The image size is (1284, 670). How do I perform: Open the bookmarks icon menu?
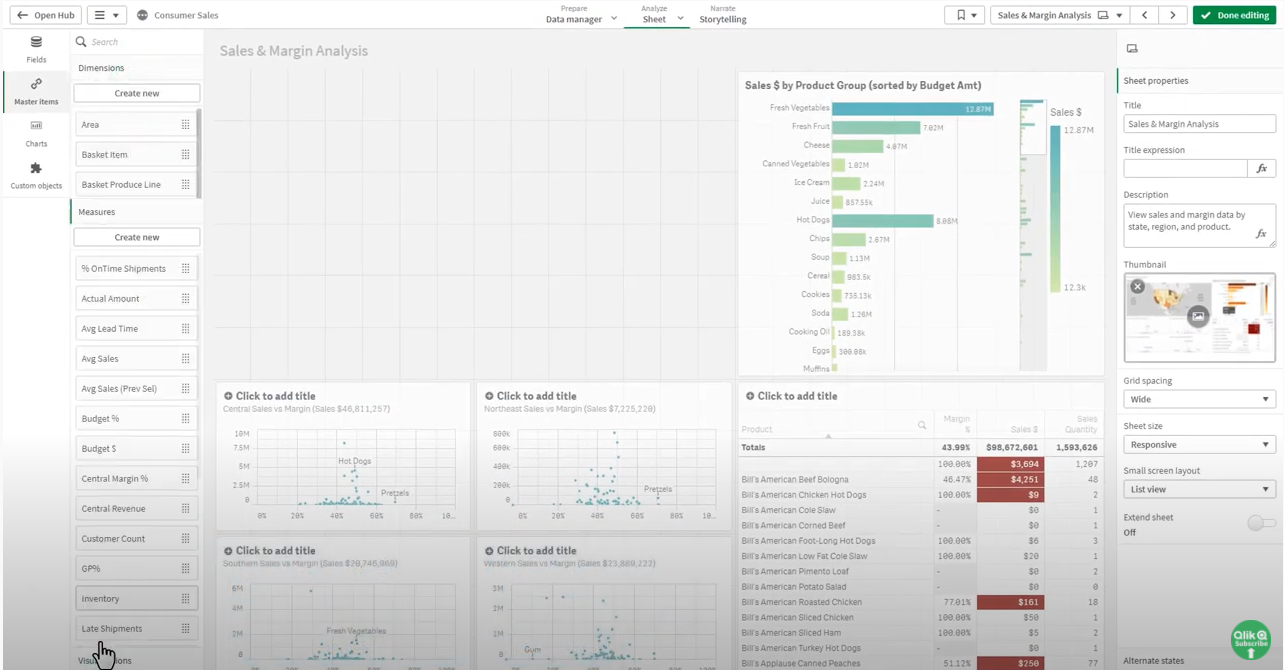pos(964,15)
